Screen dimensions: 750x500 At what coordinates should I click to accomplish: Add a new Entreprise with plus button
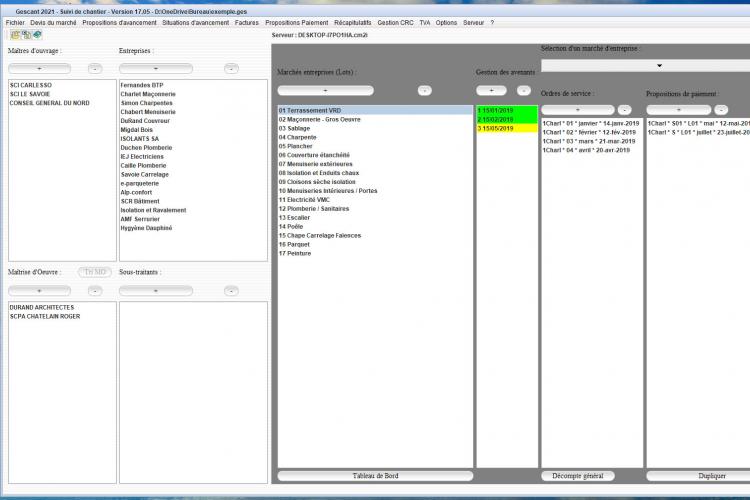(156, 69)
